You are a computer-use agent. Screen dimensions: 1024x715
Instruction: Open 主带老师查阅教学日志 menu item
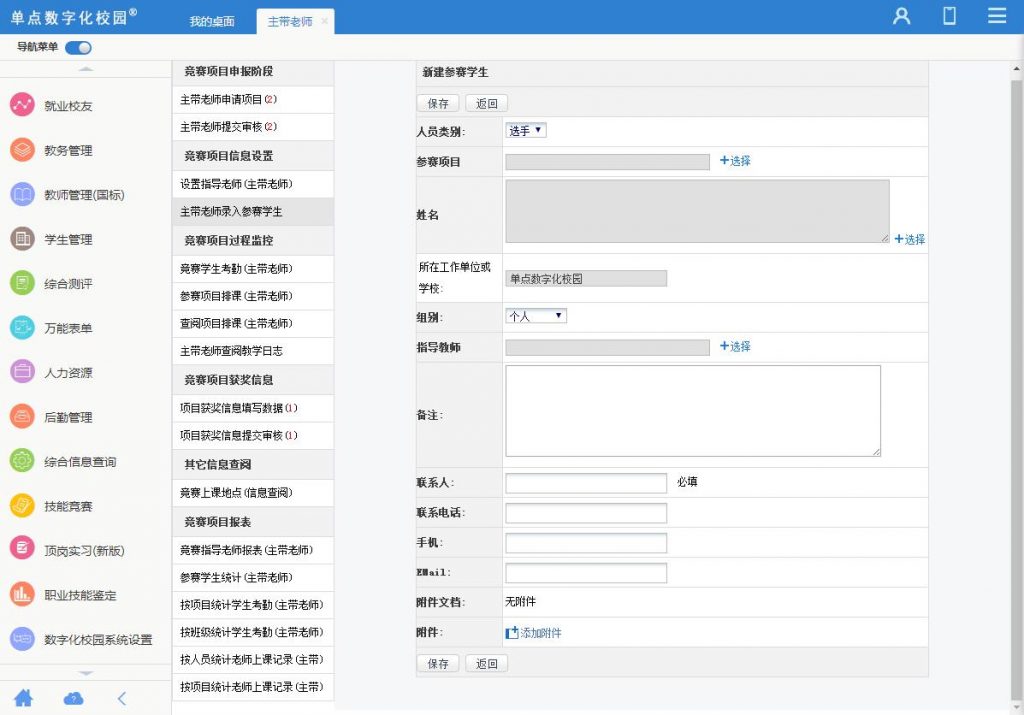pyautogui.click(x=253, y=351)
